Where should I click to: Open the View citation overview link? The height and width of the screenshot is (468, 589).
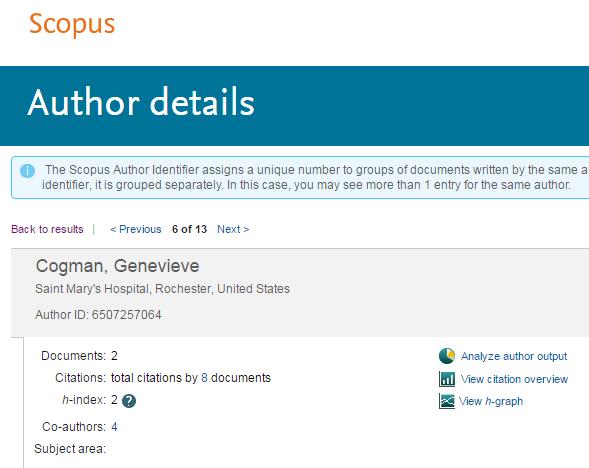pyautogui.click(x=514, y=379)
